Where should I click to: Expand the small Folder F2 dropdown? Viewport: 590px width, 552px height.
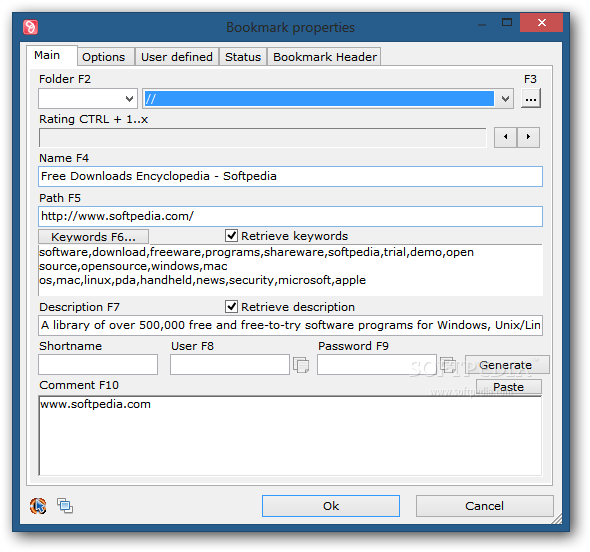[129, 99]
